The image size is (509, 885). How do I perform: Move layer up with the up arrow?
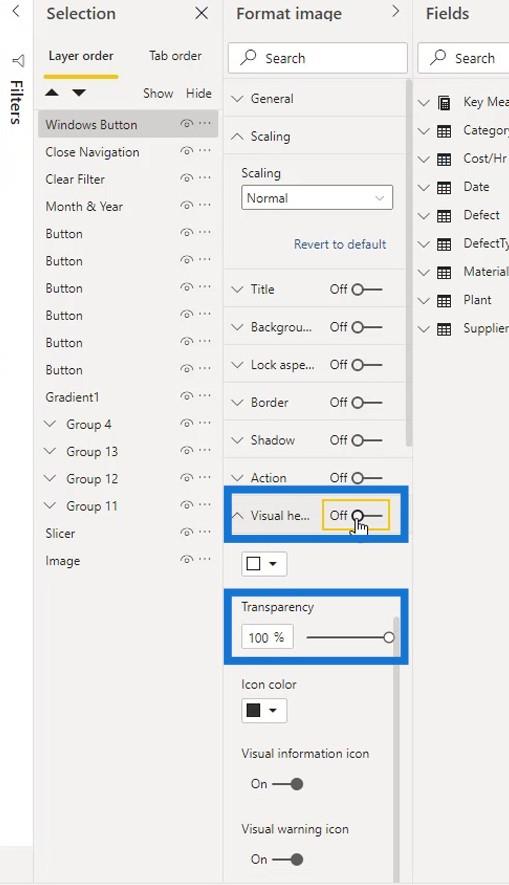(52, 93)
